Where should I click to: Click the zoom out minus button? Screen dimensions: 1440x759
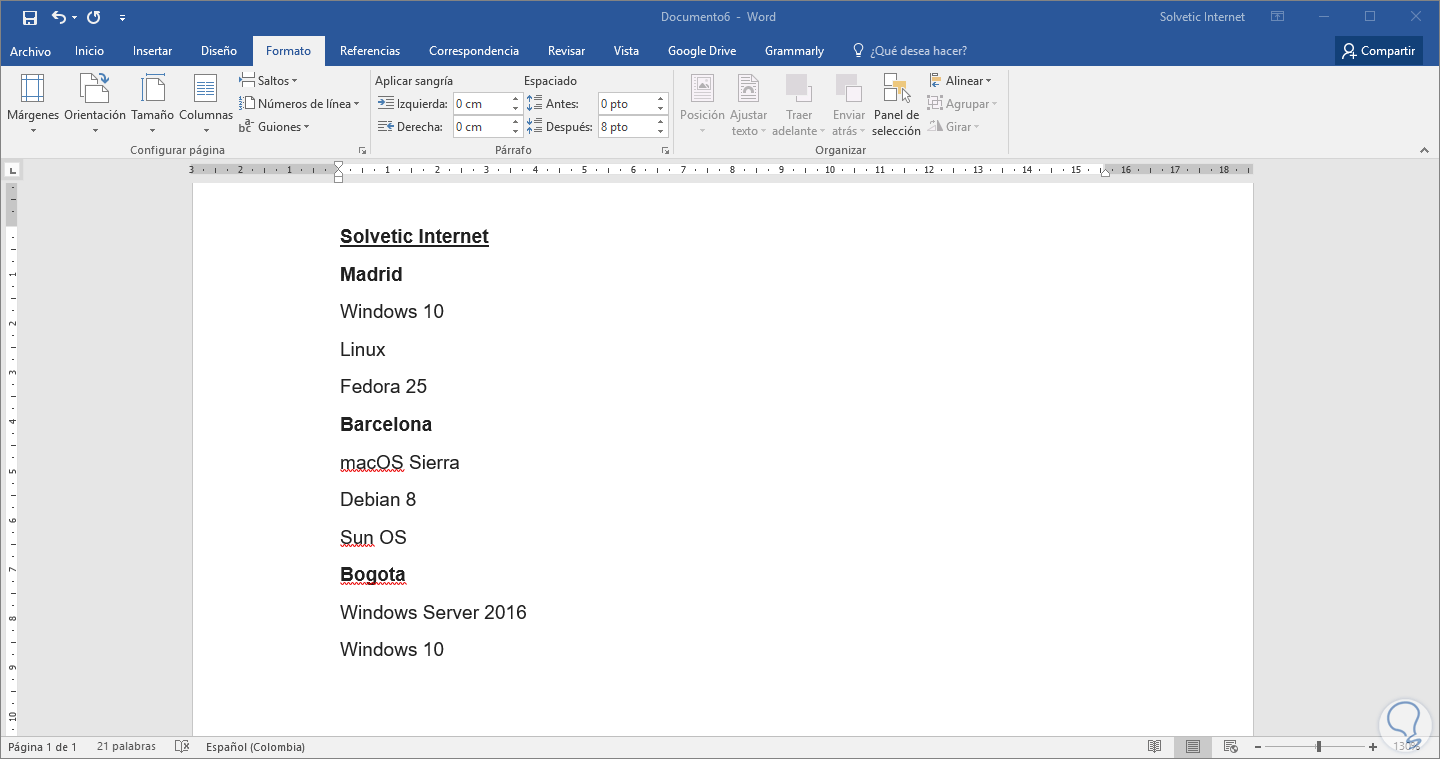1258,747
